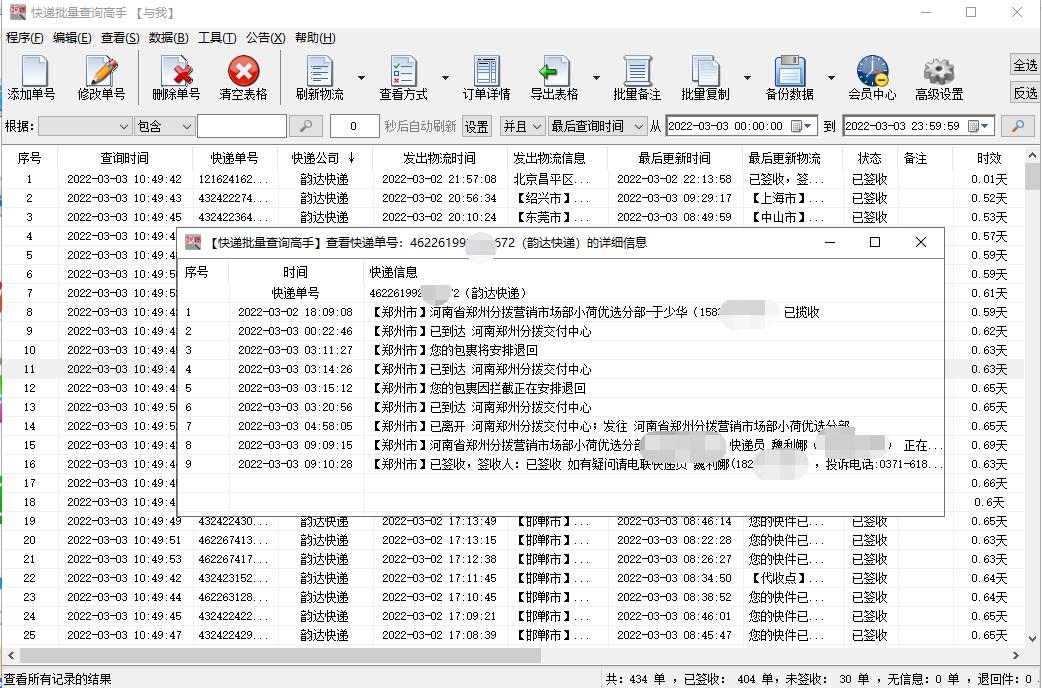Close the express detail dialog

[x=920, y=243]
